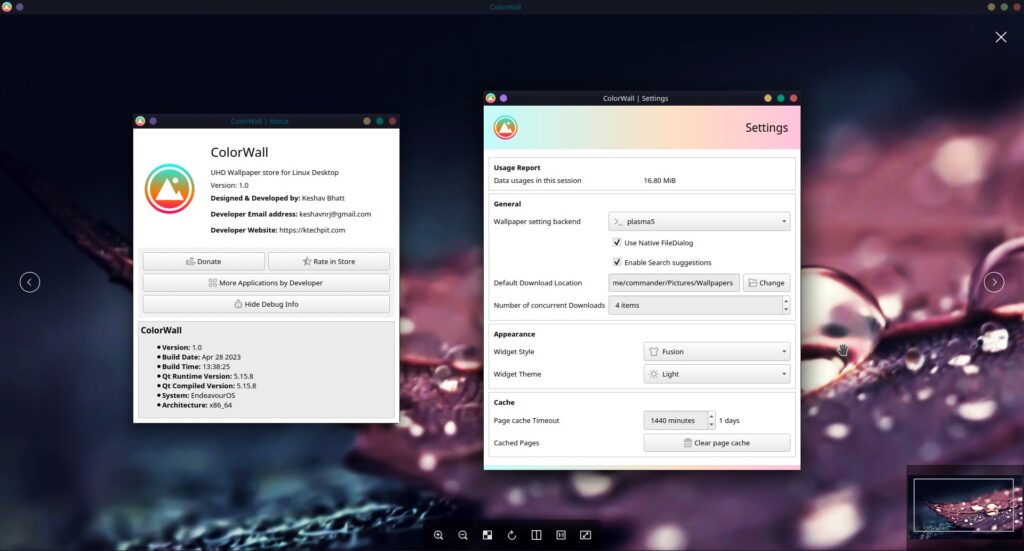Click the 1:1 actual size icon
This screenshot has height=551, width=1024.
(561, 535)
